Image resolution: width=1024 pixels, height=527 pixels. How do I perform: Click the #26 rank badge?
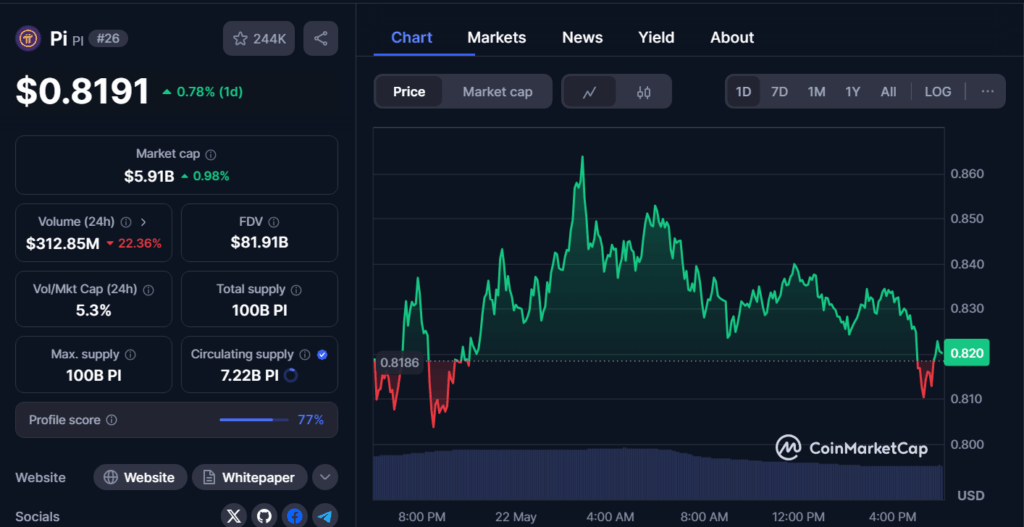[108, 39]
